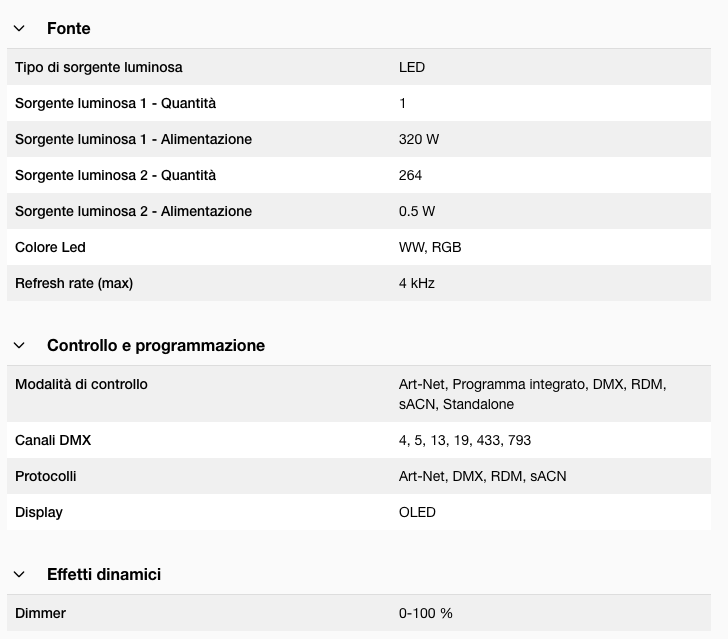The height and width of the screenshot is (639, 728).
Task: Click the WW, RGB color value
Action: tap(429, 248)
